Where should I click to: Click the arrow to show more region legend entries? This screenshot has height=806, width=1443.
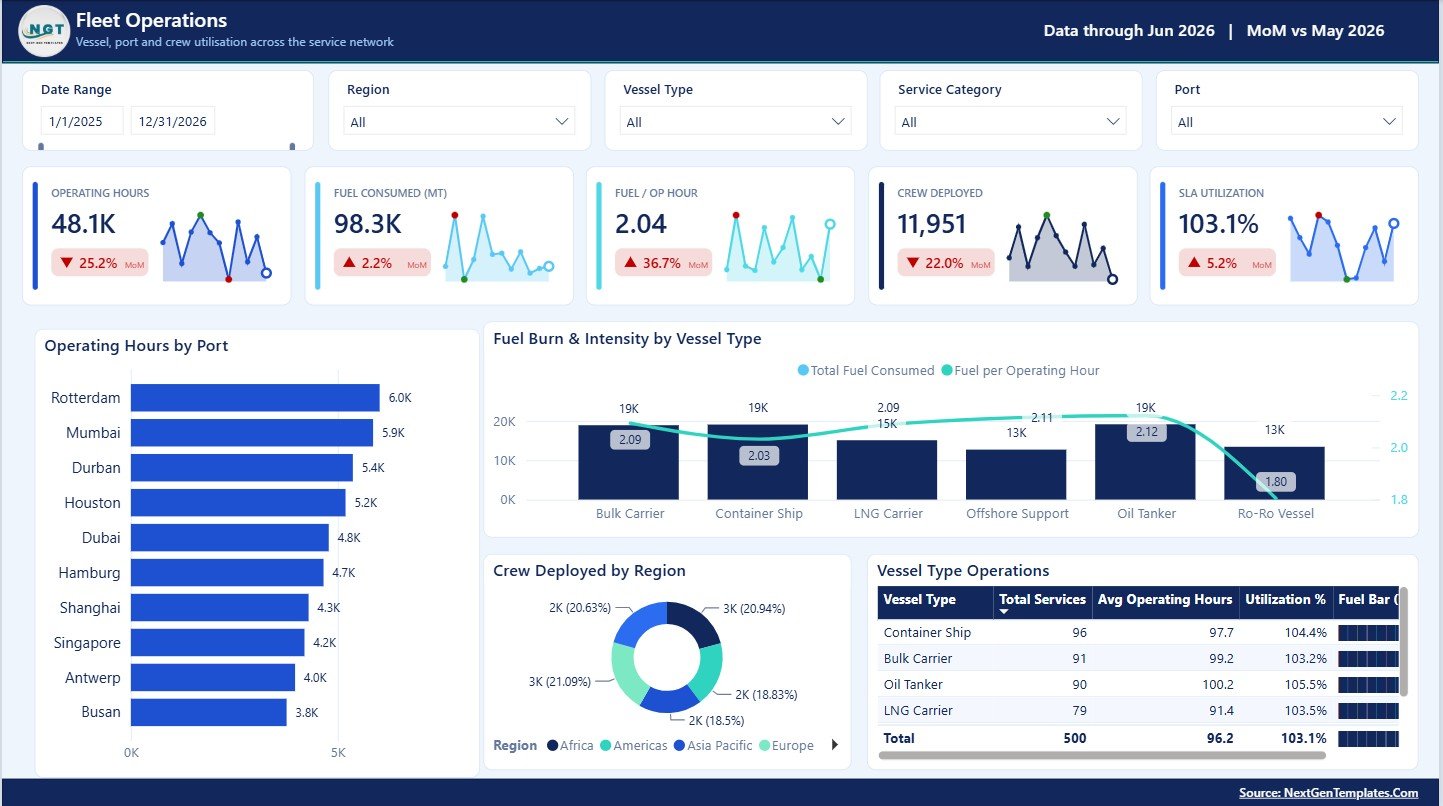click(835, 745)
